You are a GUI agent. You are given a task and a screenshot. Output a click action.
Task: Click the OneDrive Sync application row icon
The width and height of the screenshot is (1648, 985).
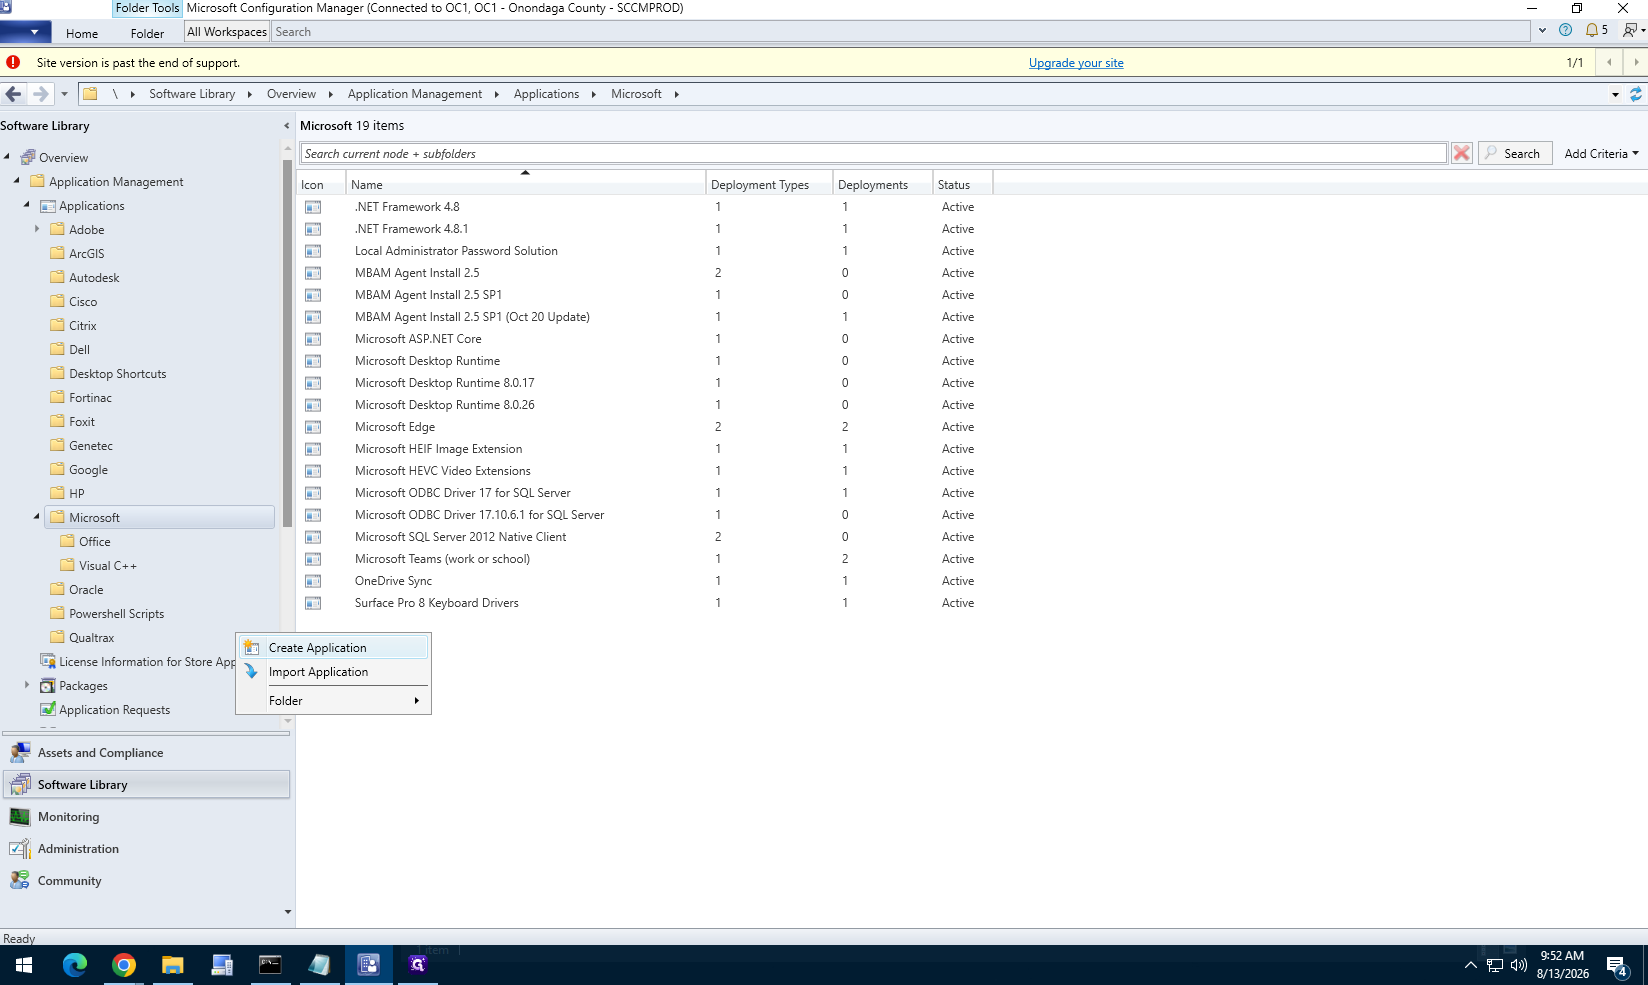click(x=313, y=581)
